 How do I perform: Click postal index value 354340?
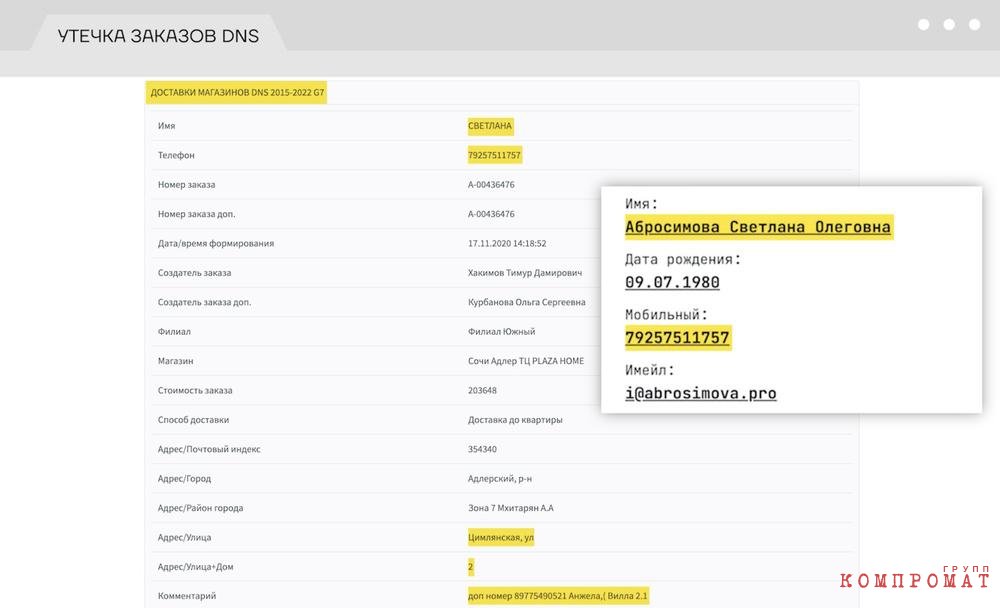pyautogui.click(x=482, y=449)
